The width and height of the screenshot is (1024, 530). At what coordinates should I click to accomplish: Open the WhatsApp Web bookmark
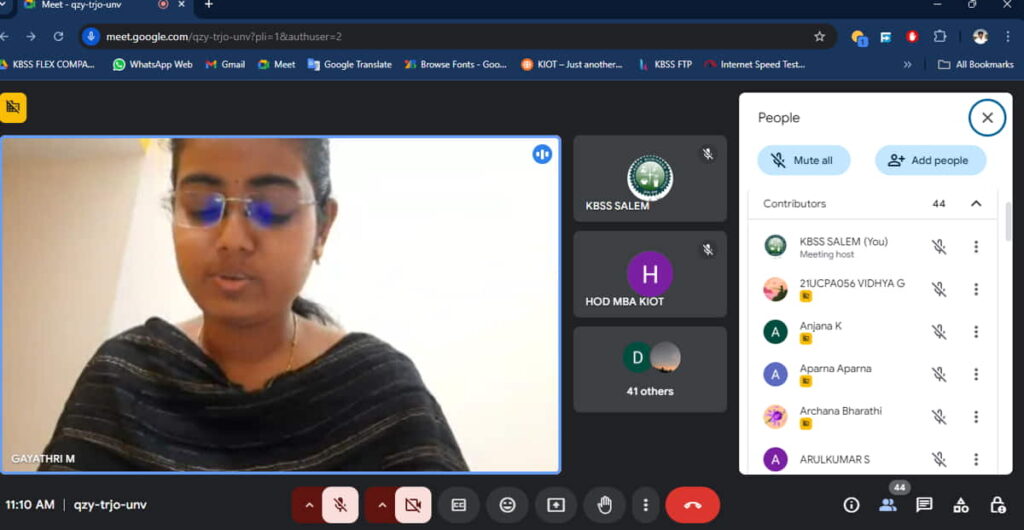tap(153, 65)
